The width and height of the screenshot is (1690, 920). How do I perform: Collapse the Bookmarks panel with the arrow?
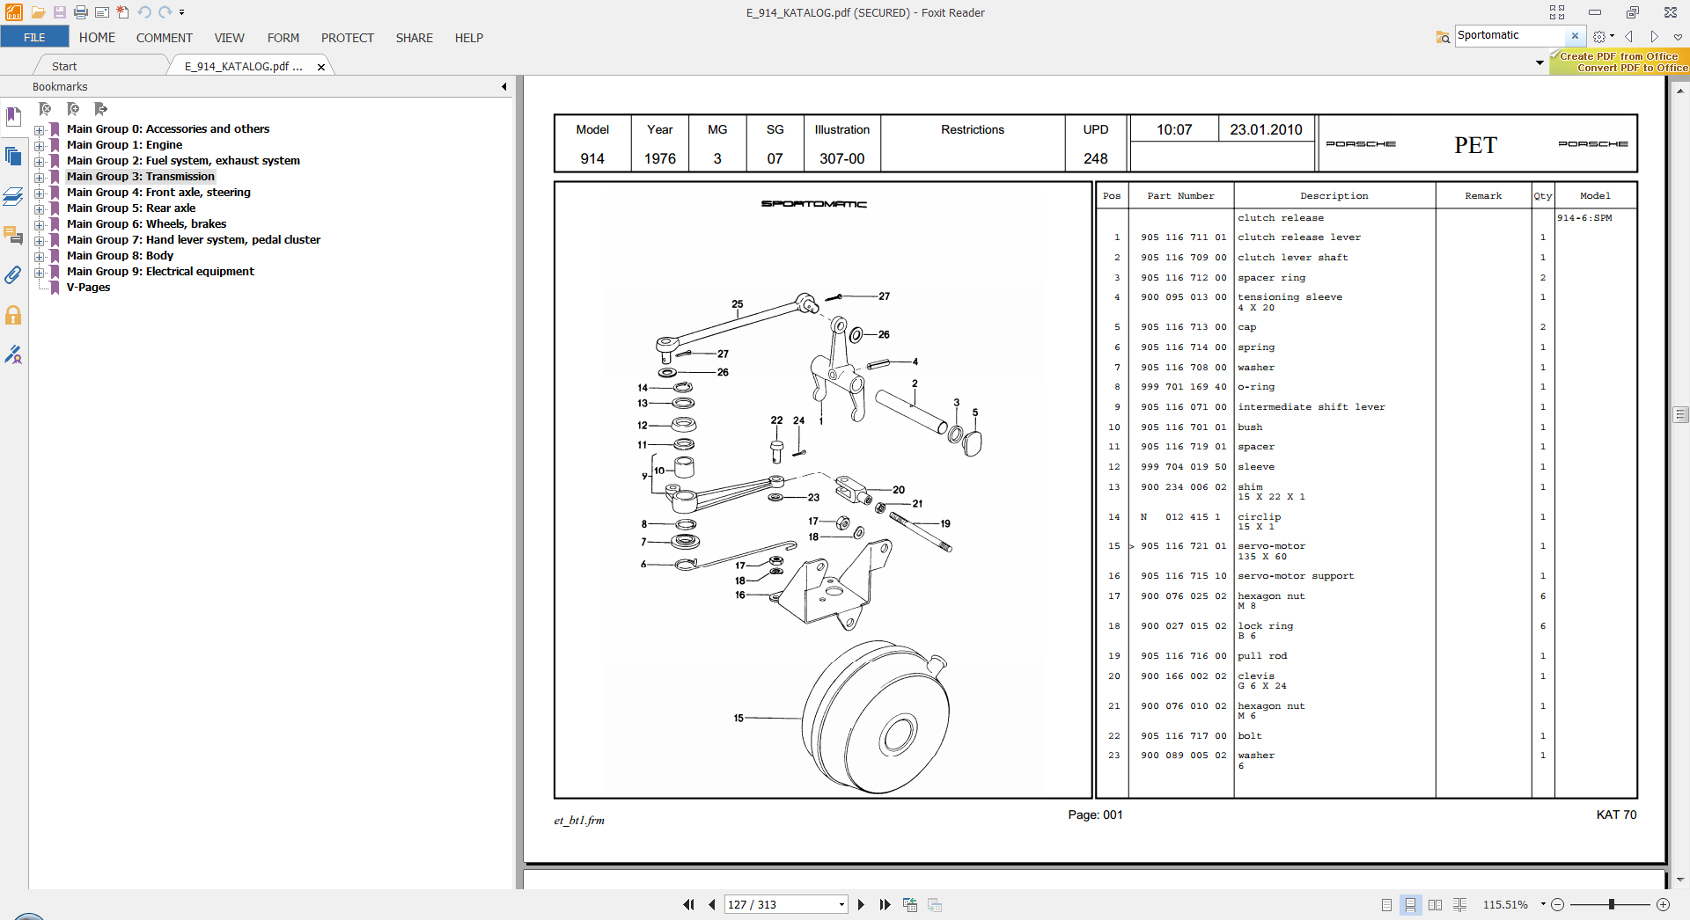click(x=504, y=87)
